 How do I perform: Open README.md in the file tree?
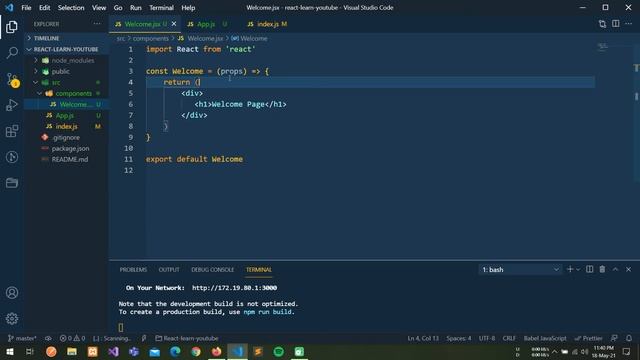pos(65,159)
